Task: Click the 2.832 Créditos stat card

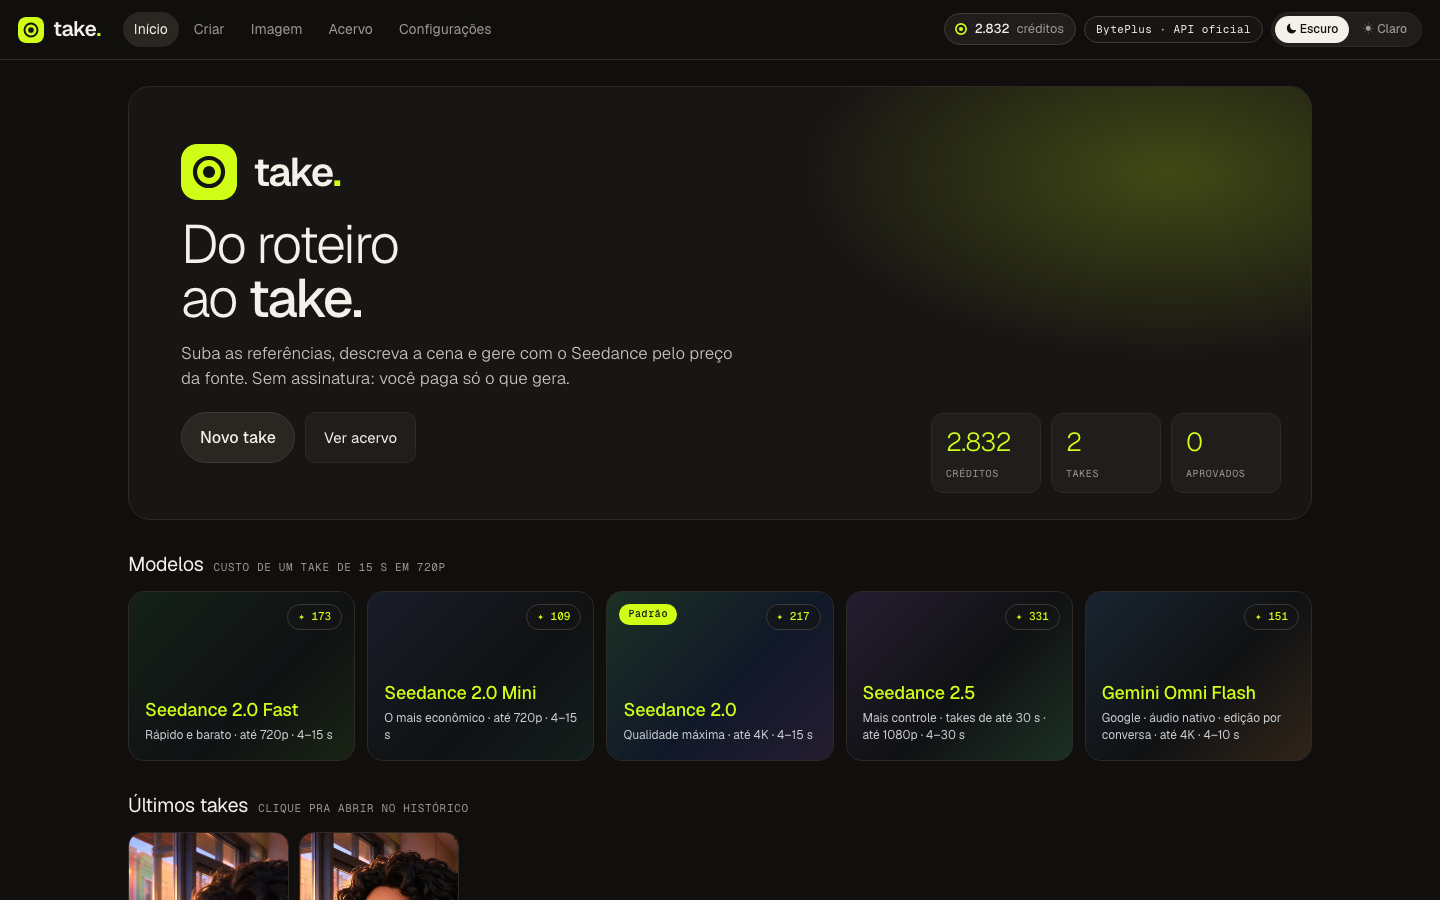Action: [x=986, y=453]
